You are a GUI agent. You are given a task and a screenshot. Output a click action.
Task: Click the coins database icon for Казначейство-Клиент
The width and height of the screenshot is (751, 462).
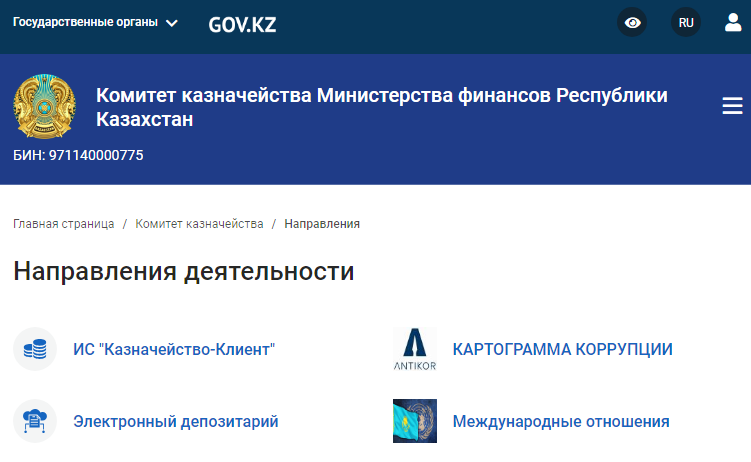(35, 350)
